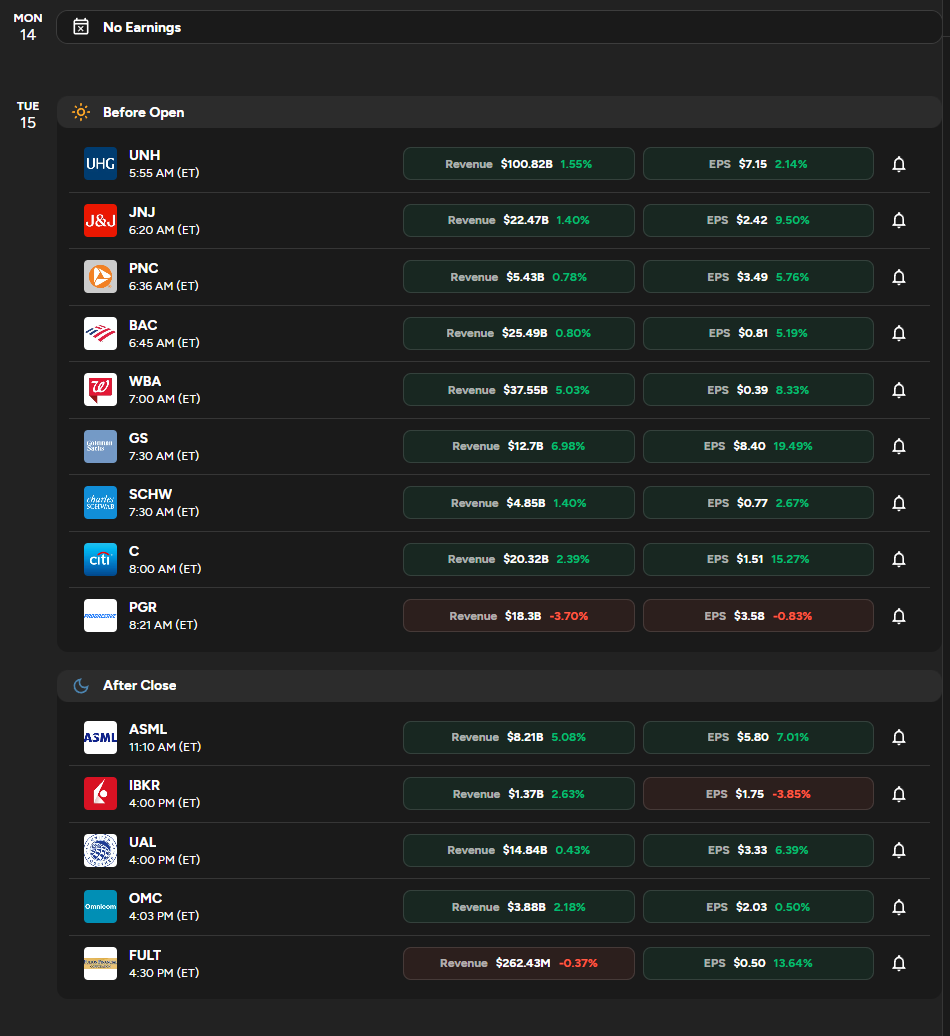Image resolution: width=950 pixels, height=1036 pixels.
Task: Open the Charles Schwab logo
Action: [x=100, y=503]
